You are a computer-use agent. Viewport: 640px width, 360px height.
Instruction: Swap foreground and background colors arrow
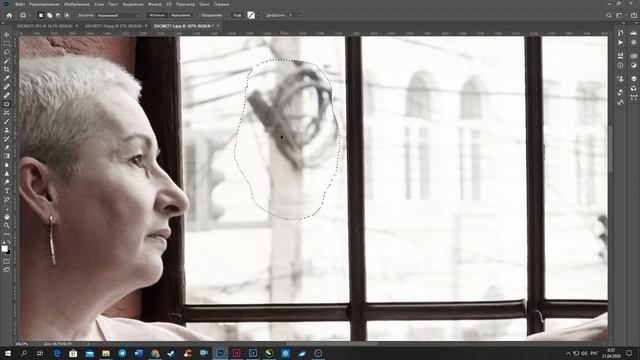click(x=9, y=242)
